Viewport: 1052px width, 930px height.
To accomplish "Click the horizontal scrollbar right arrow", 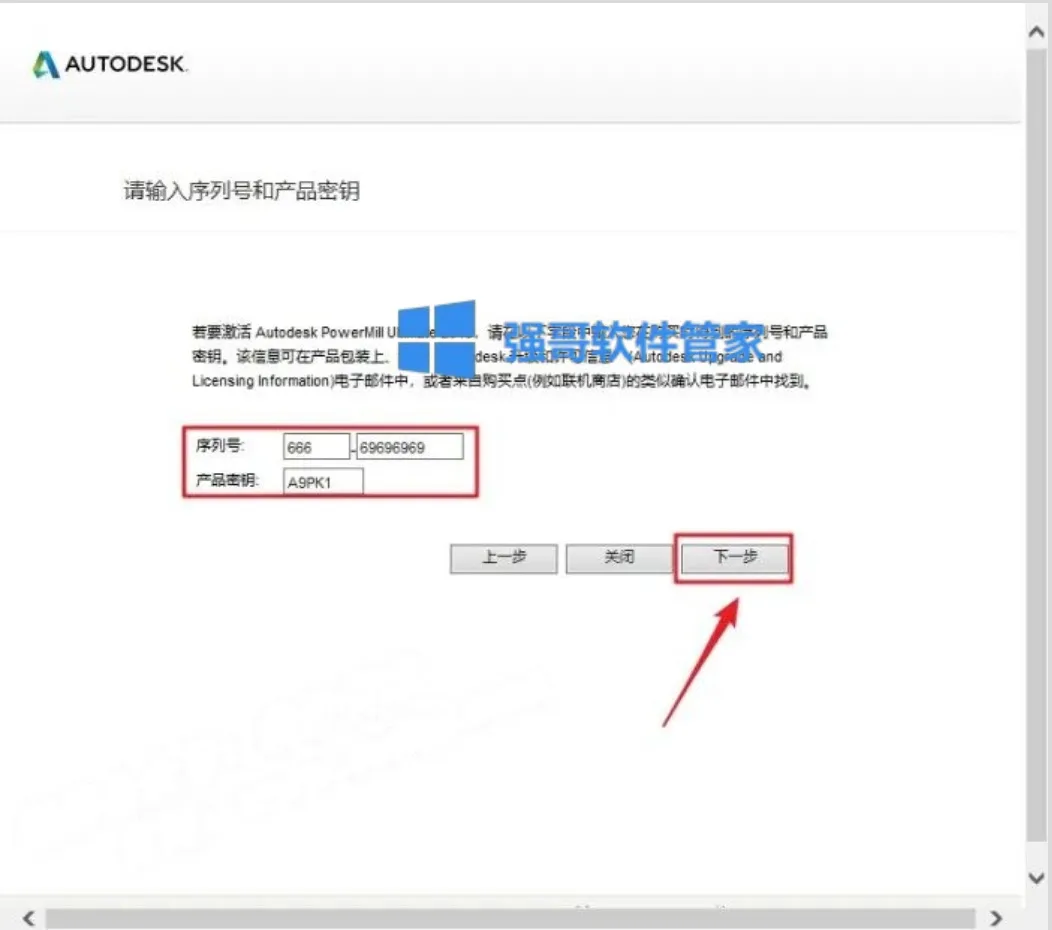I will (x=996, y=917).
